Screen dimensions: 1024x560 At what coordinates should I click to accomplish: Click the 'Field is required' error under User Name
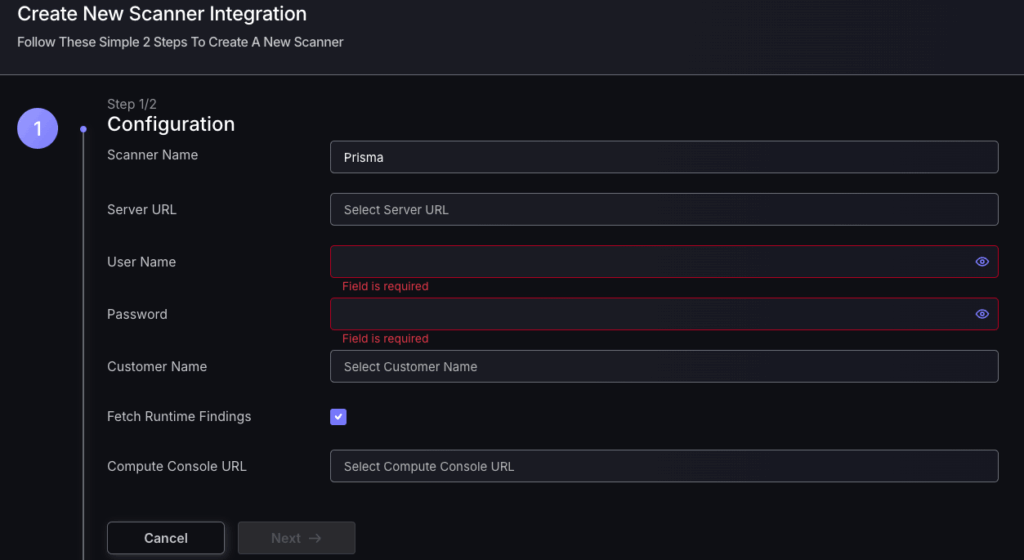pos(385,287)
